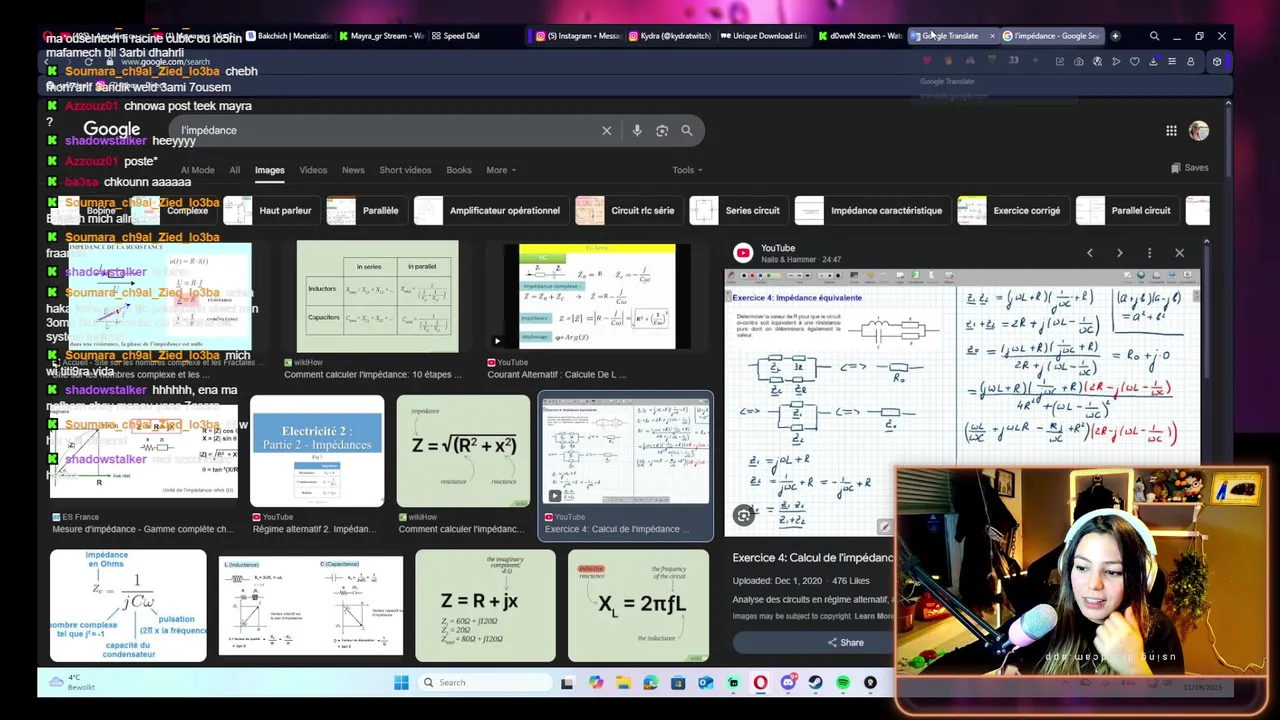This screenshot has height=720, width=1280.
Task: Switch to Videos results tab
Action: (x=313, y=170)
